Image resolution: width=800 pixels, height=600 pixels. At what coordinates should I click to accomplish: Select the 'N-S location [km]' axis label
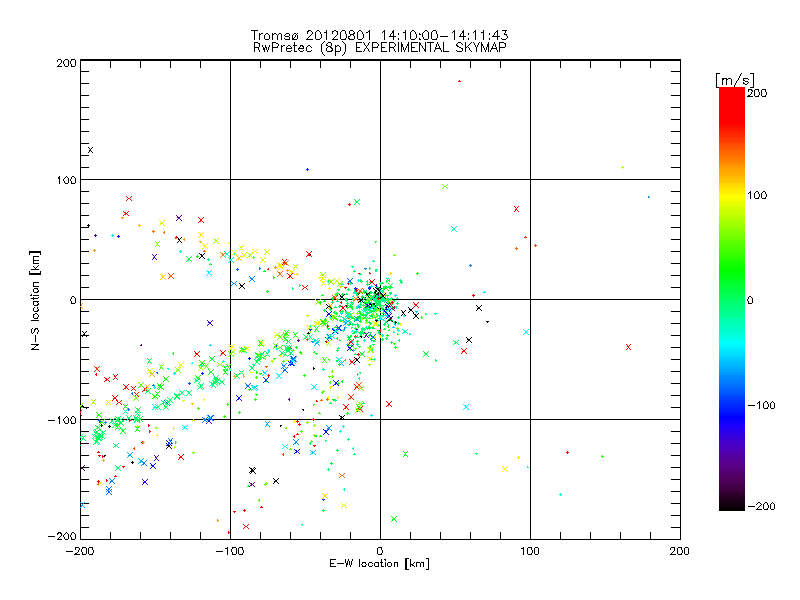(x=35, y=300)
